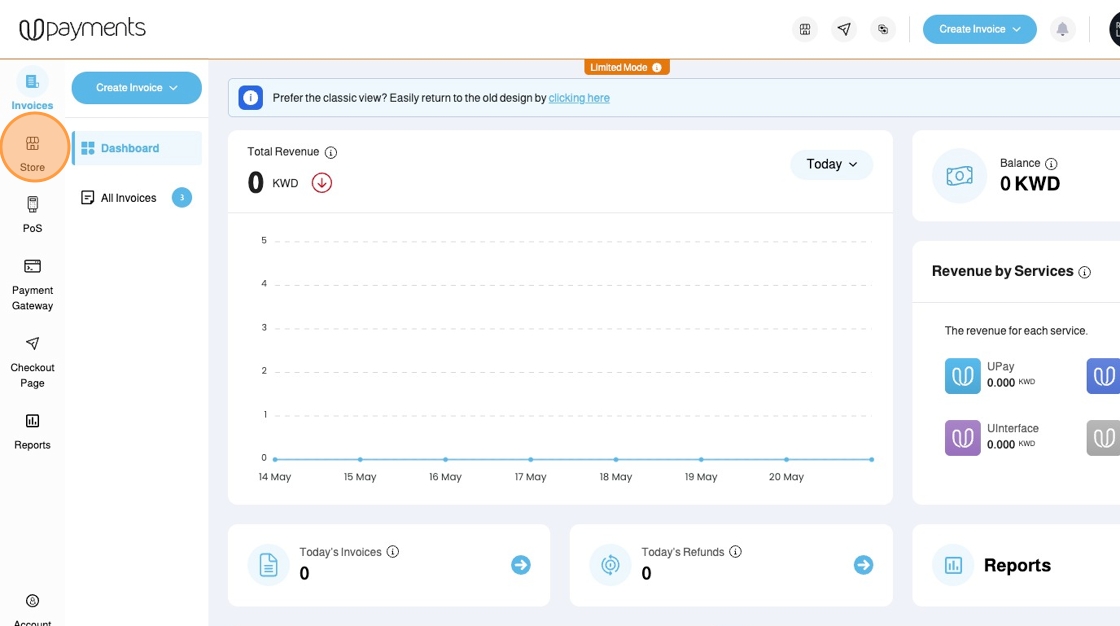Open the Store section in sidebar
The width and height of the screenshot is (1120, 626).
pyautogui.click(x=32, y=153)
